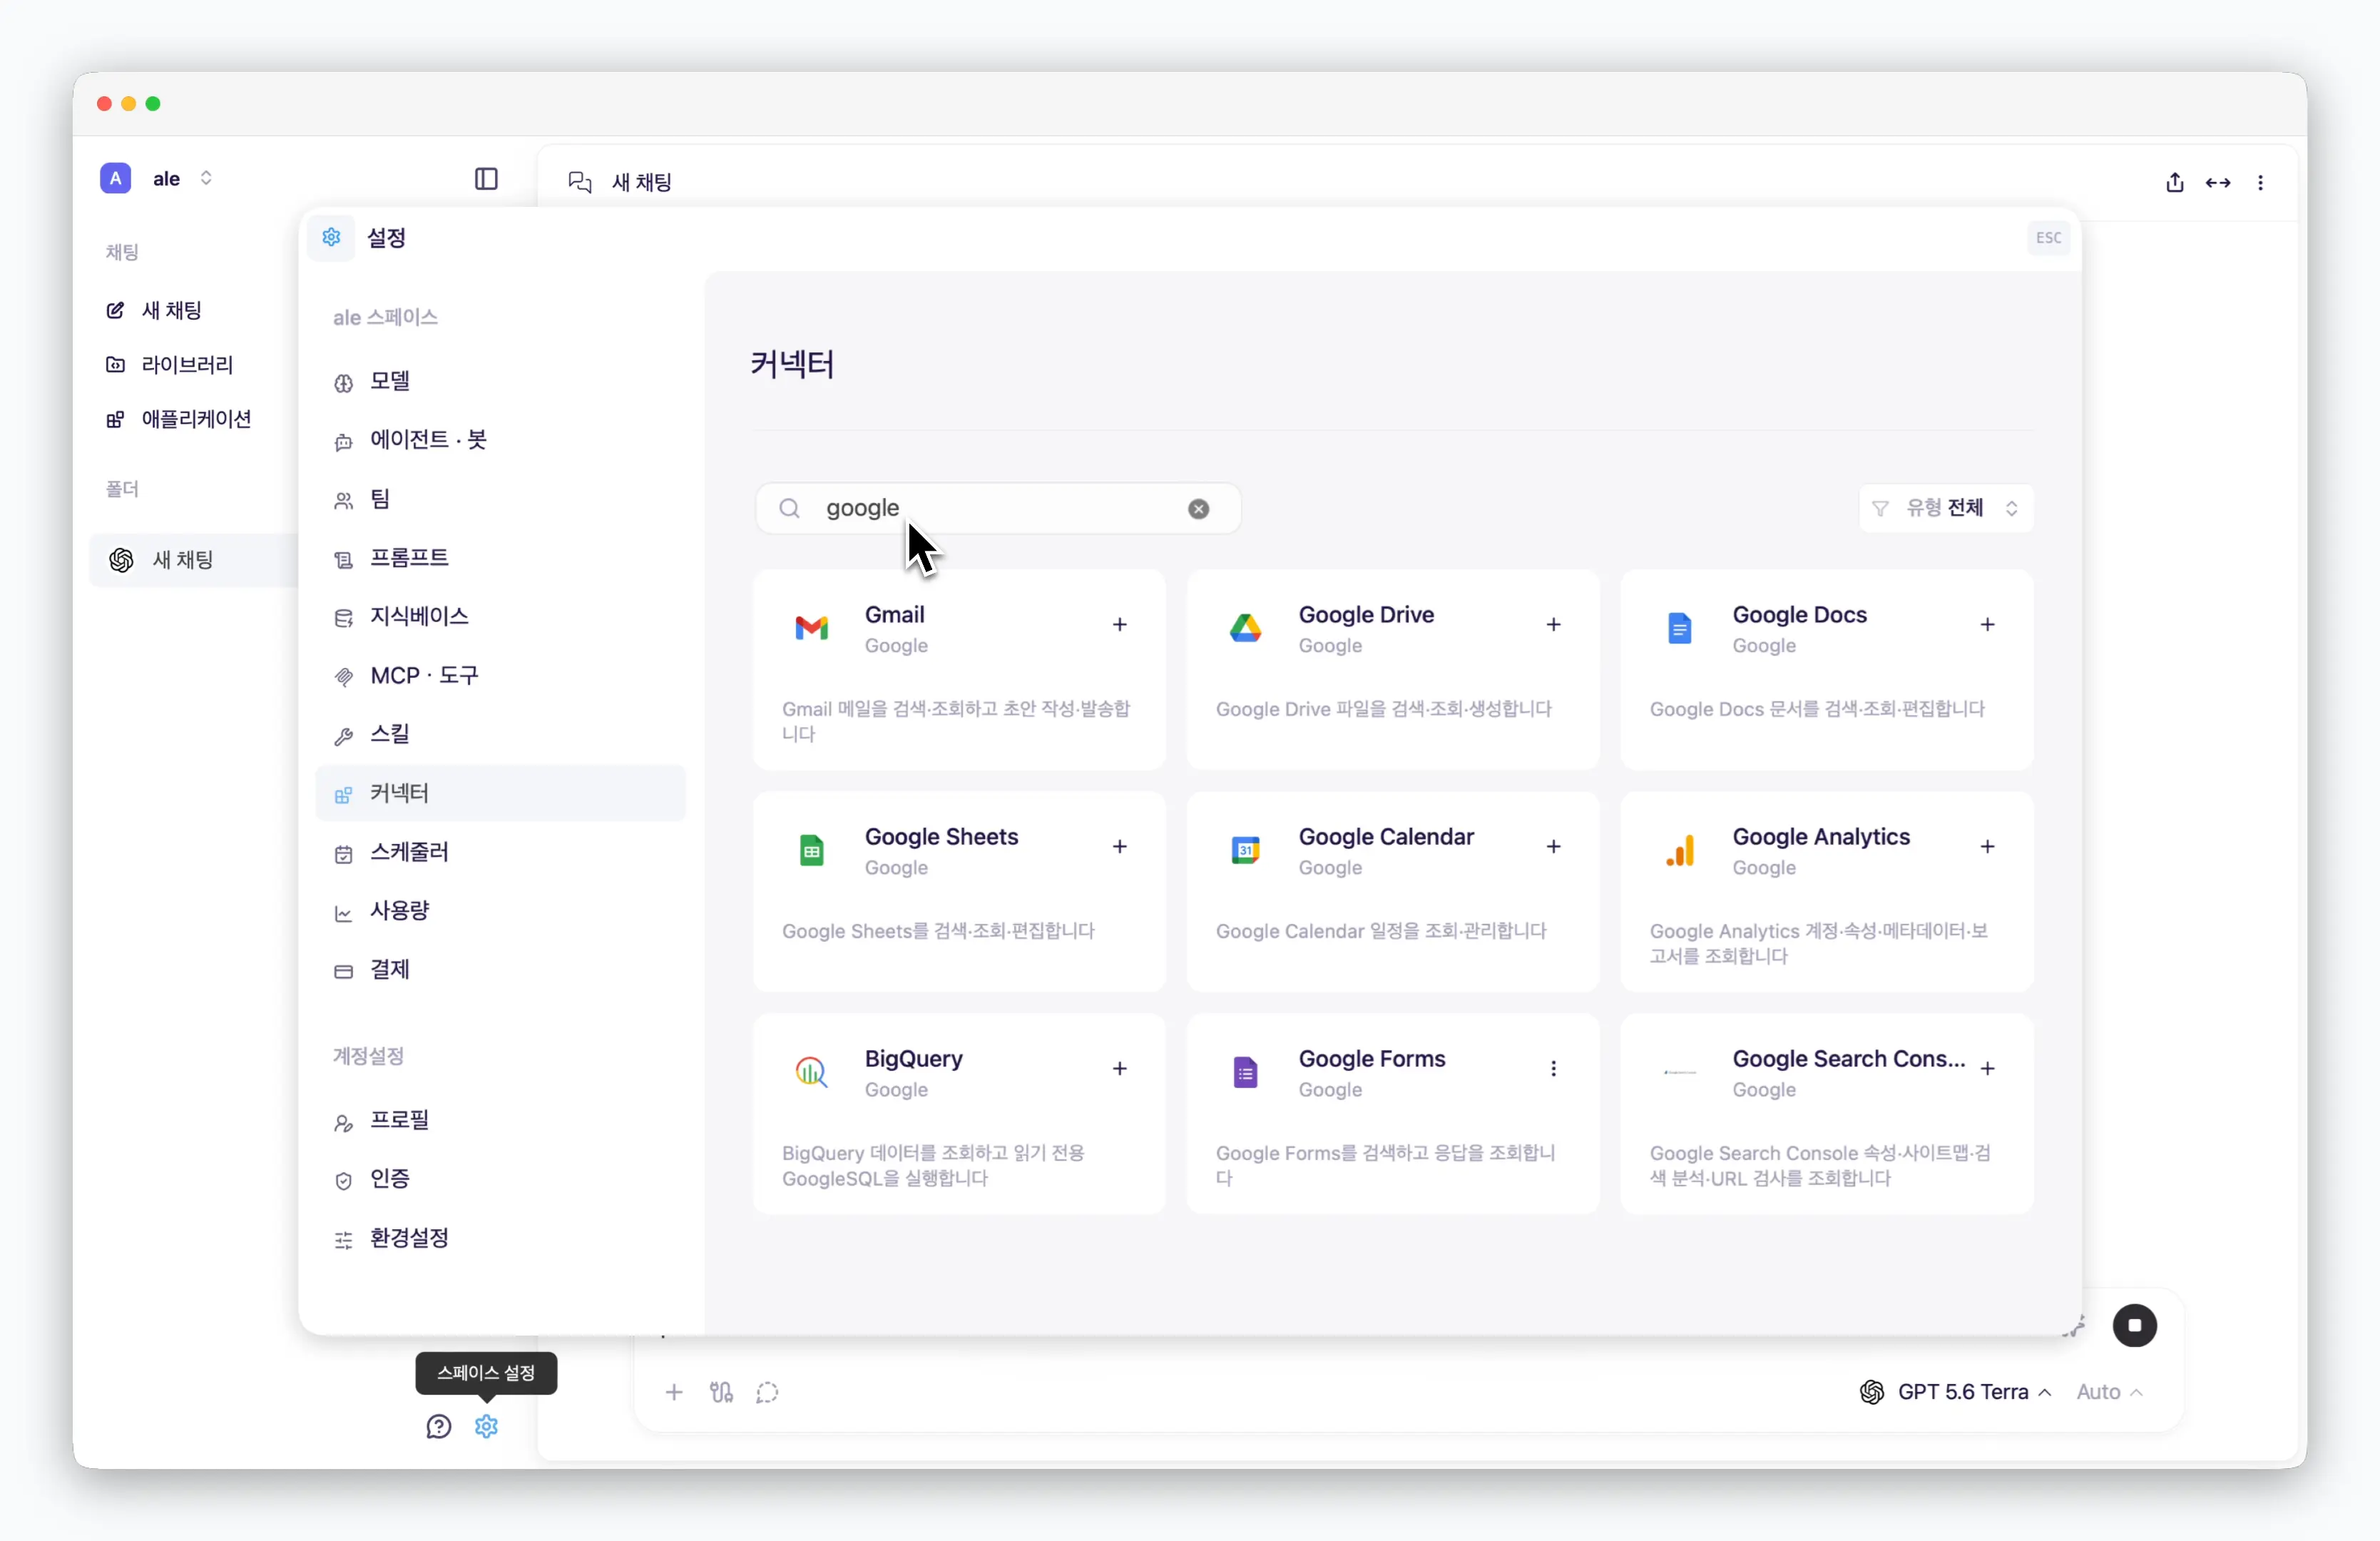Click the Google Calendar logo icon
This screenshot has height=1541, width=2380.
(x=1245, y=850)
